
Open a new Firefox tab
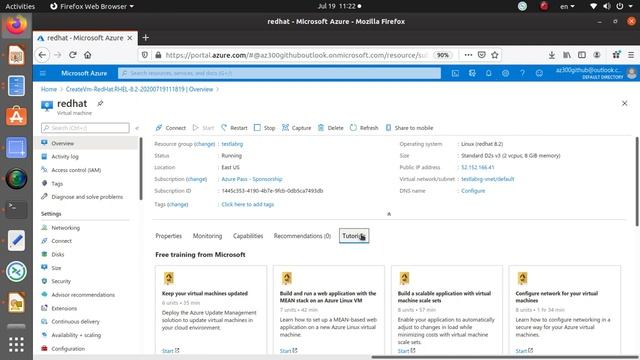[x=145, y=38]
